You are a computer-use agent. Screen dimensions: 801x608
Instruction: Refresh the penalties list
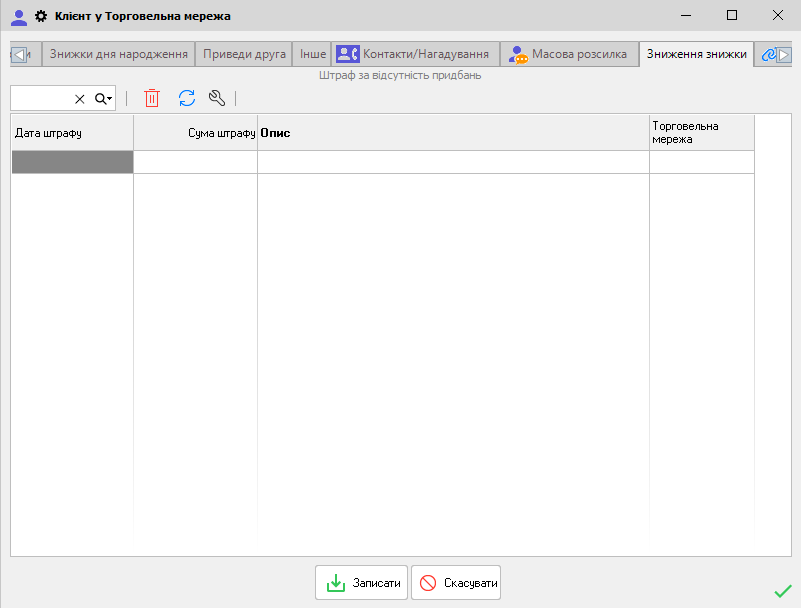[187, 98]
